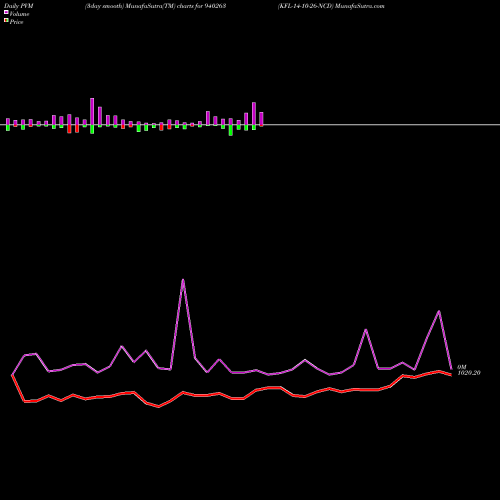The width and height of the screenshot is (500, 500).
Task: Click the tallest magenta peak on volume line
Action: 183,280
